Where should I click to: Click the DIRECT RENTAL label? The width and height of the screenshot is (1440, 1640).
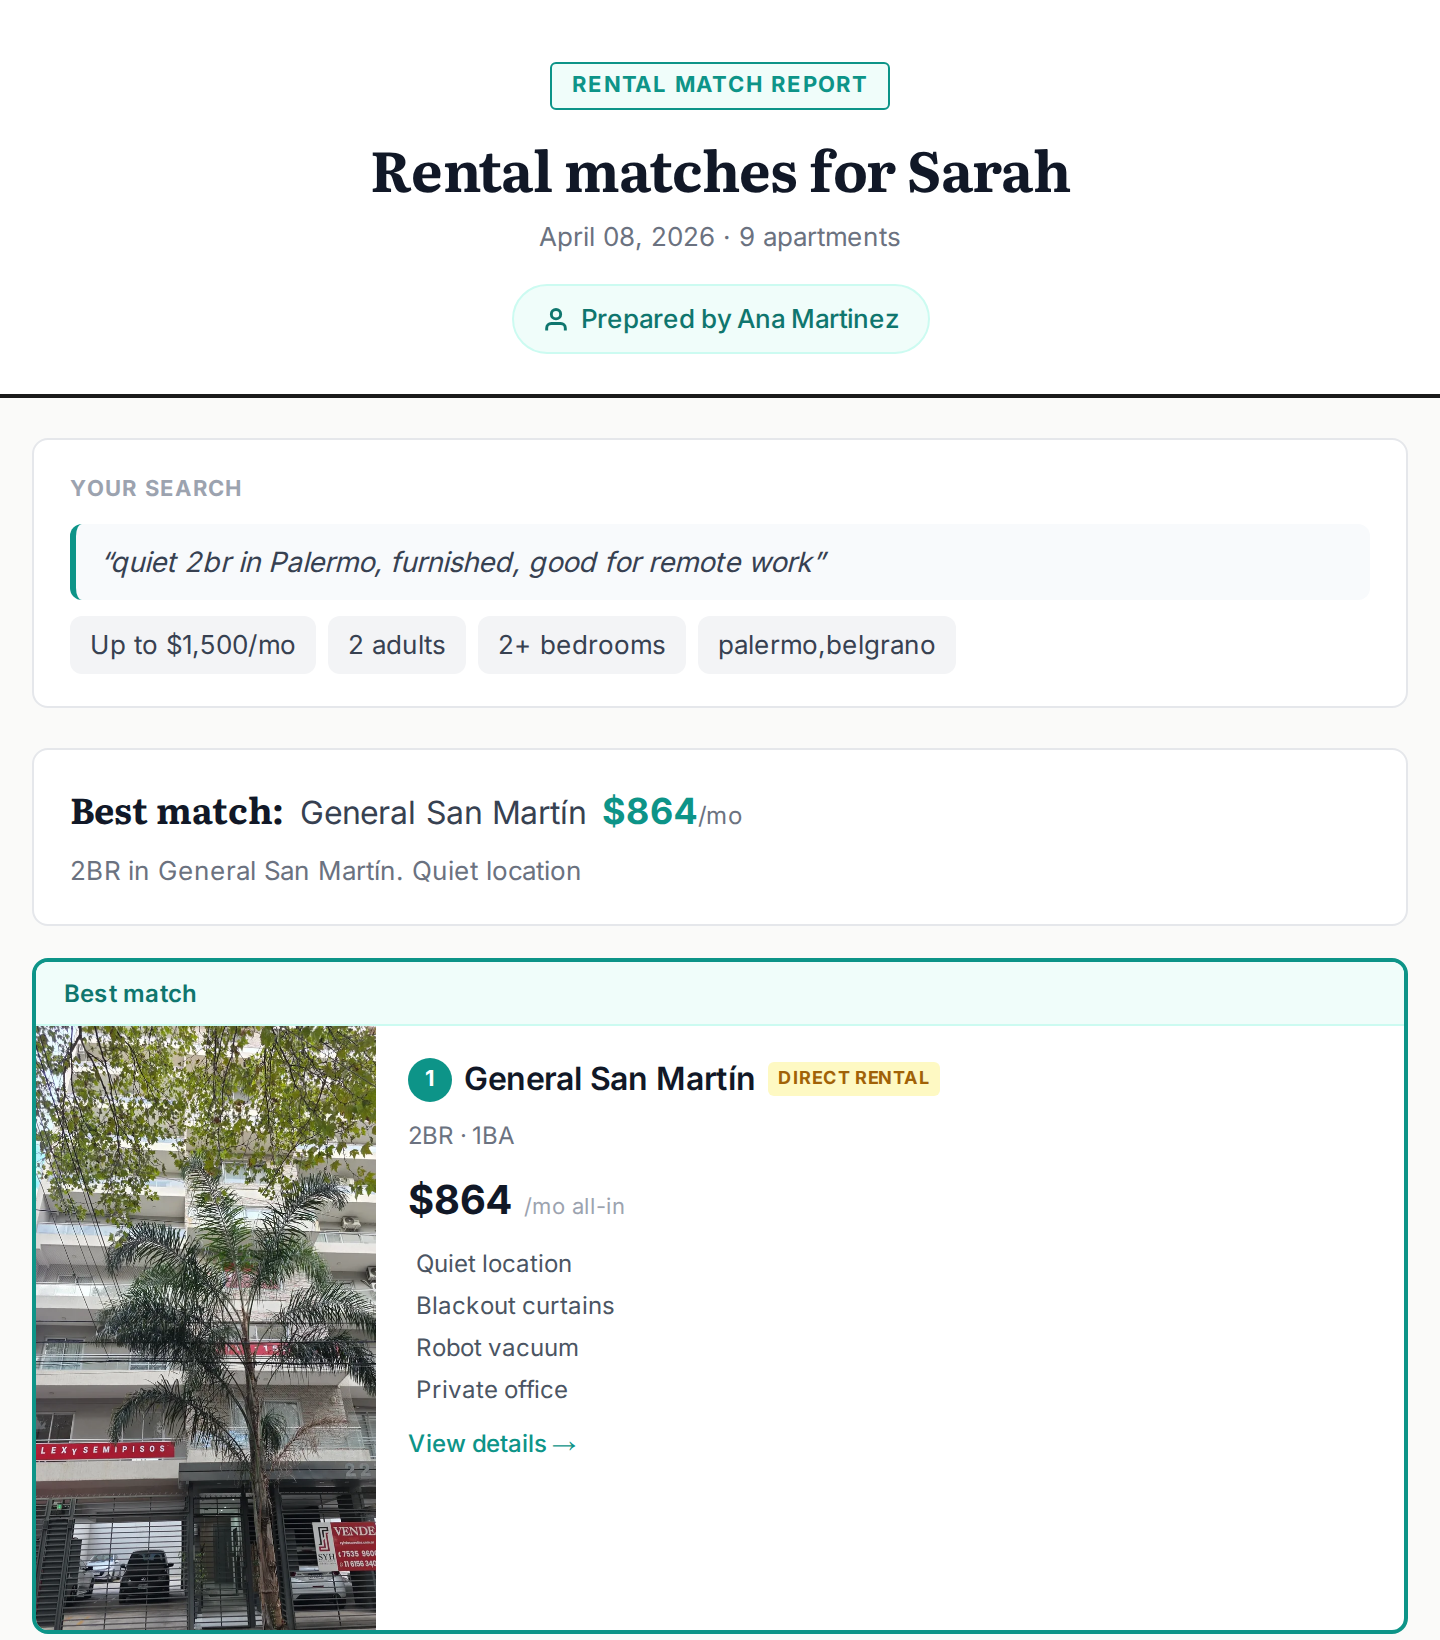click(853, 1078)
